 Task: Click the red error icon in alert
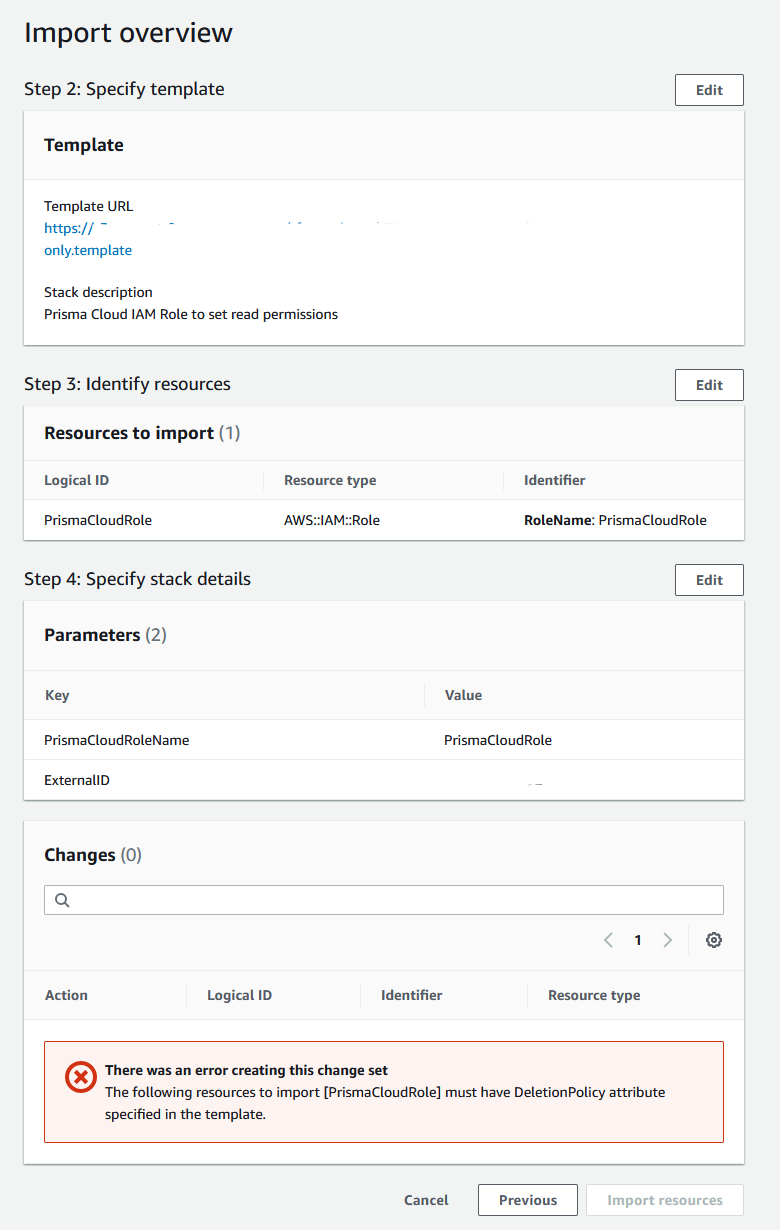(x=80, y=1077)
